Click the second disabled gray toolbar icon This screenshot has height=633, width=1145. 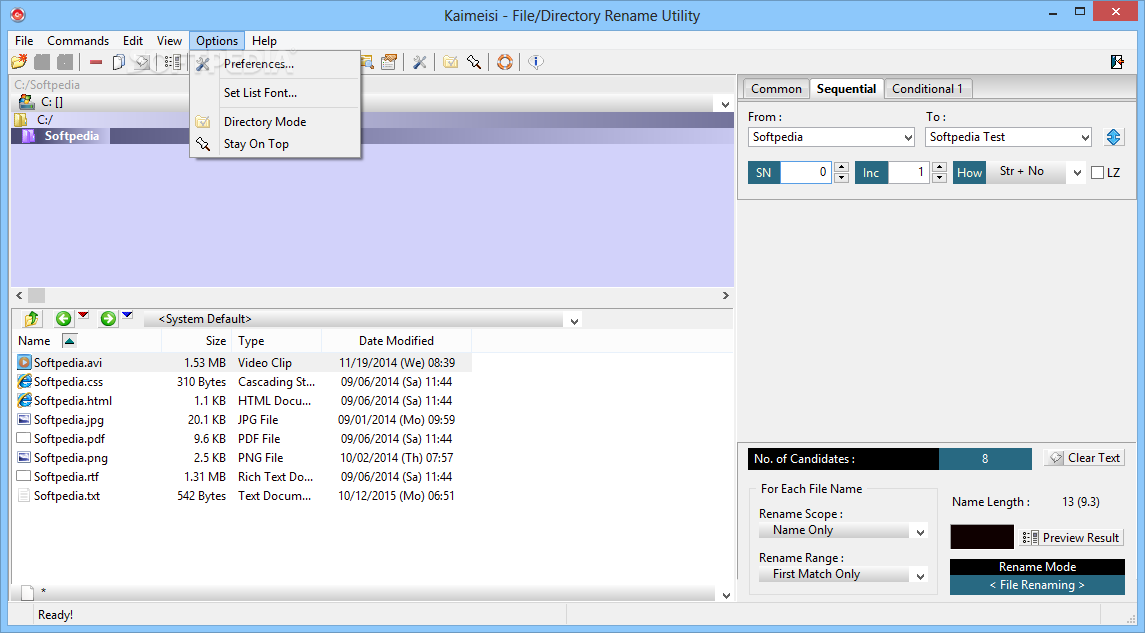tap(65, 62)
